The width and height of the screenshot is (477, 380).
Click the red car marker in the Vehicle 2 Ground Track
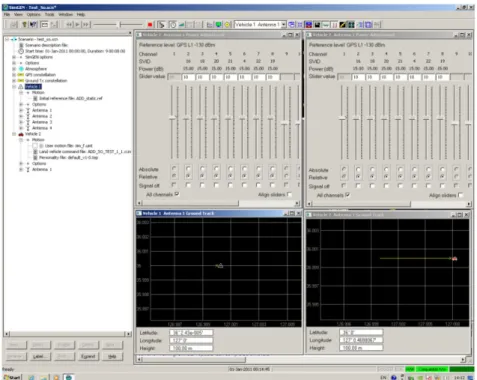pos(454,258)
